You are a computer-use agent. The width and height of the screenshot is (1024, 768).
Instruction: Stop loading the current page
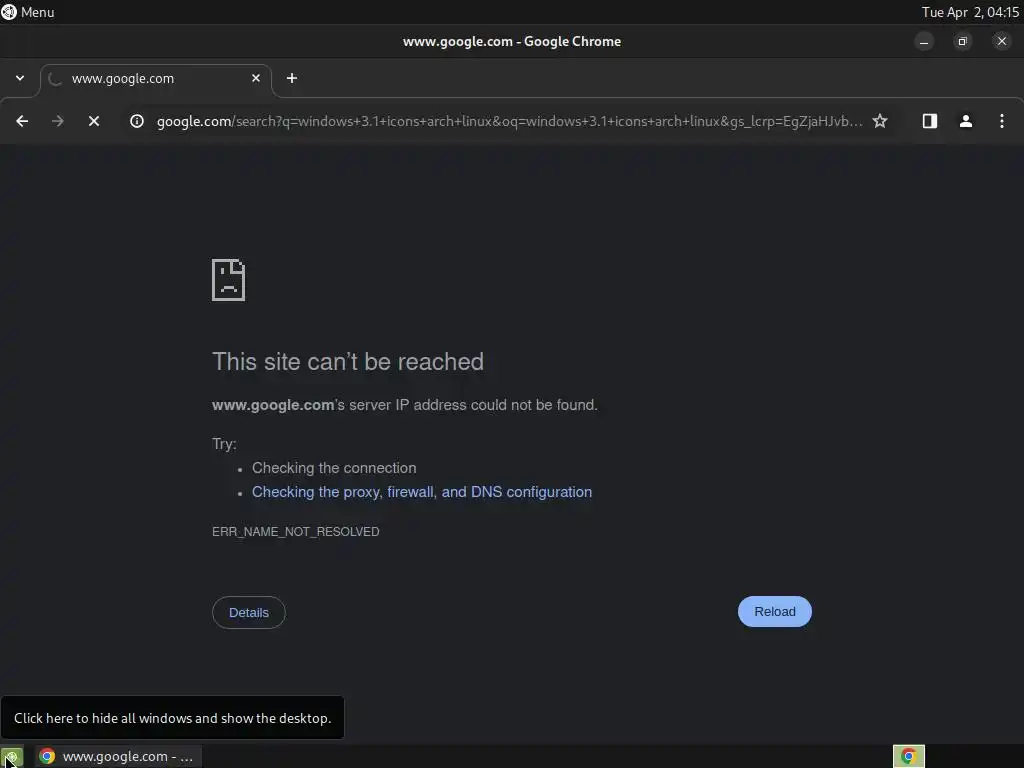point(93,121)
